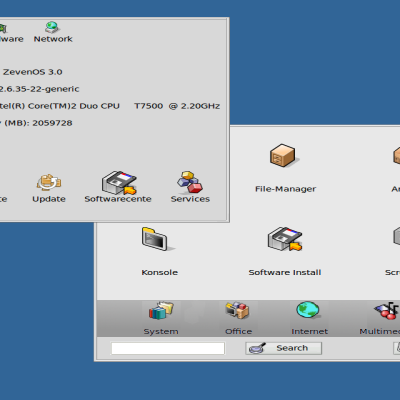Open Network in the system info window
Viewport: 400px width, 400px height.
pos(53,32)
